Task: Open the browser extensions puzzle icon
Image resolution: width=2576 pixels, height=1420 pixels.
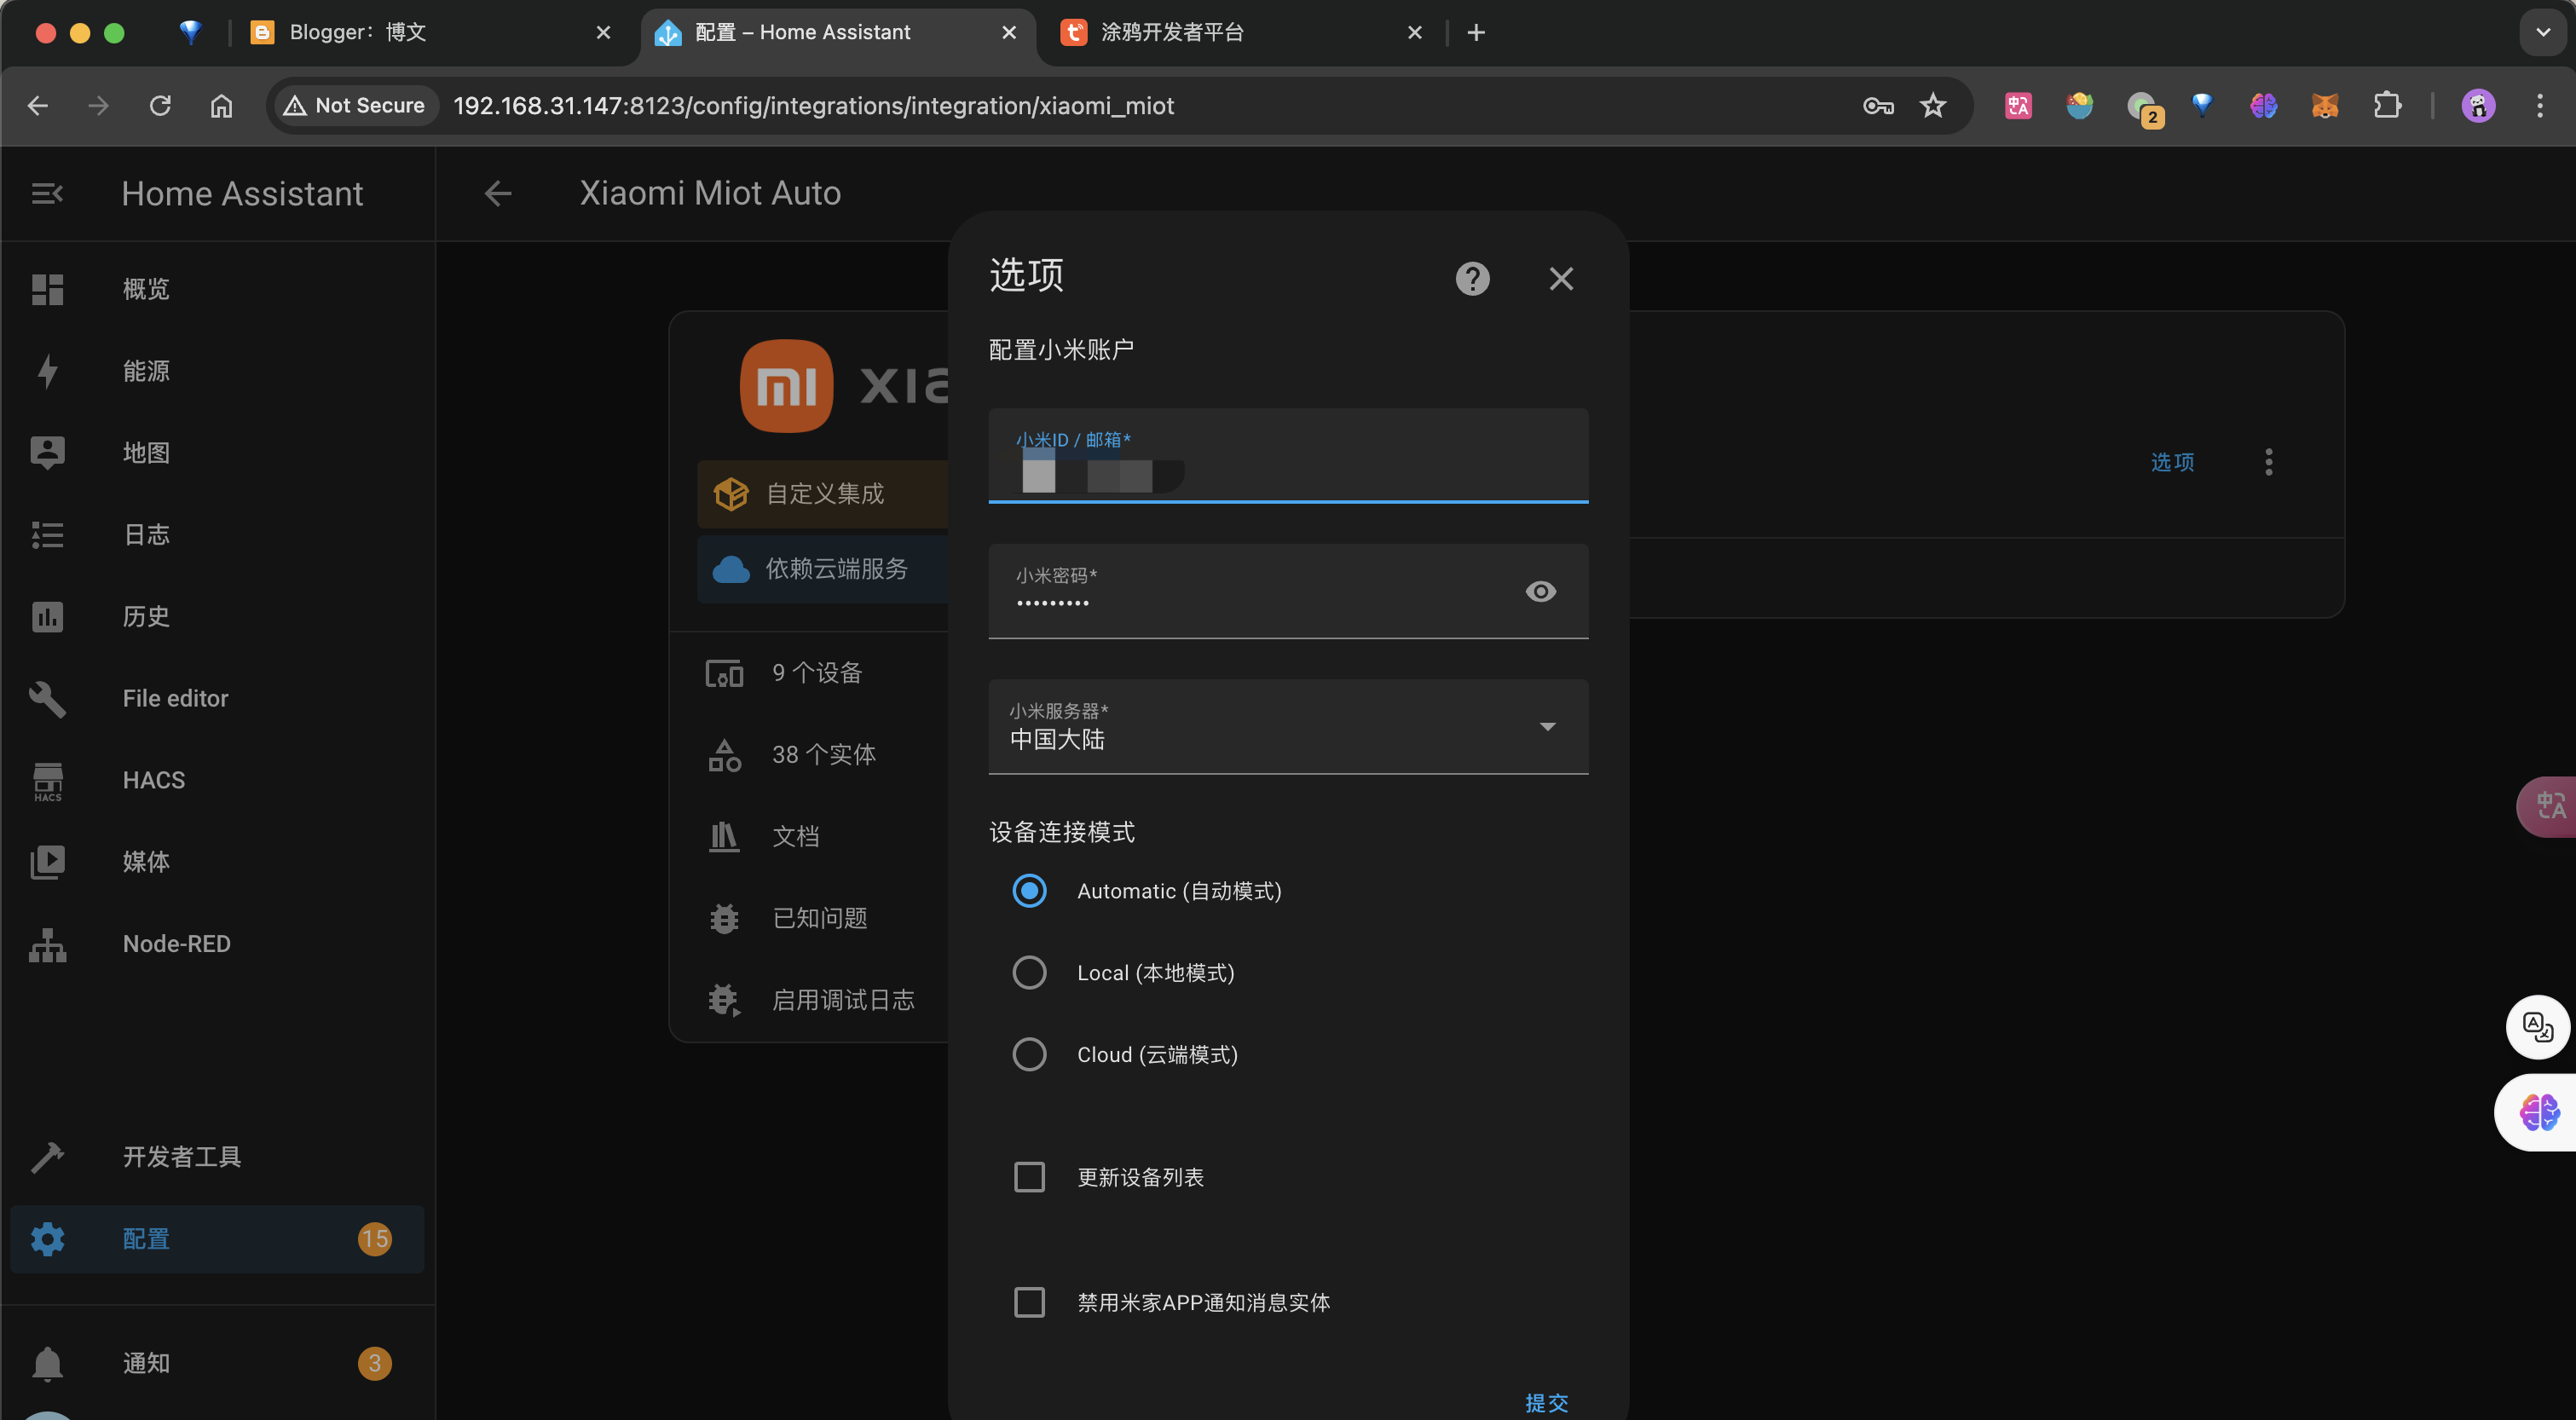Action: [x=2387, y=105]
